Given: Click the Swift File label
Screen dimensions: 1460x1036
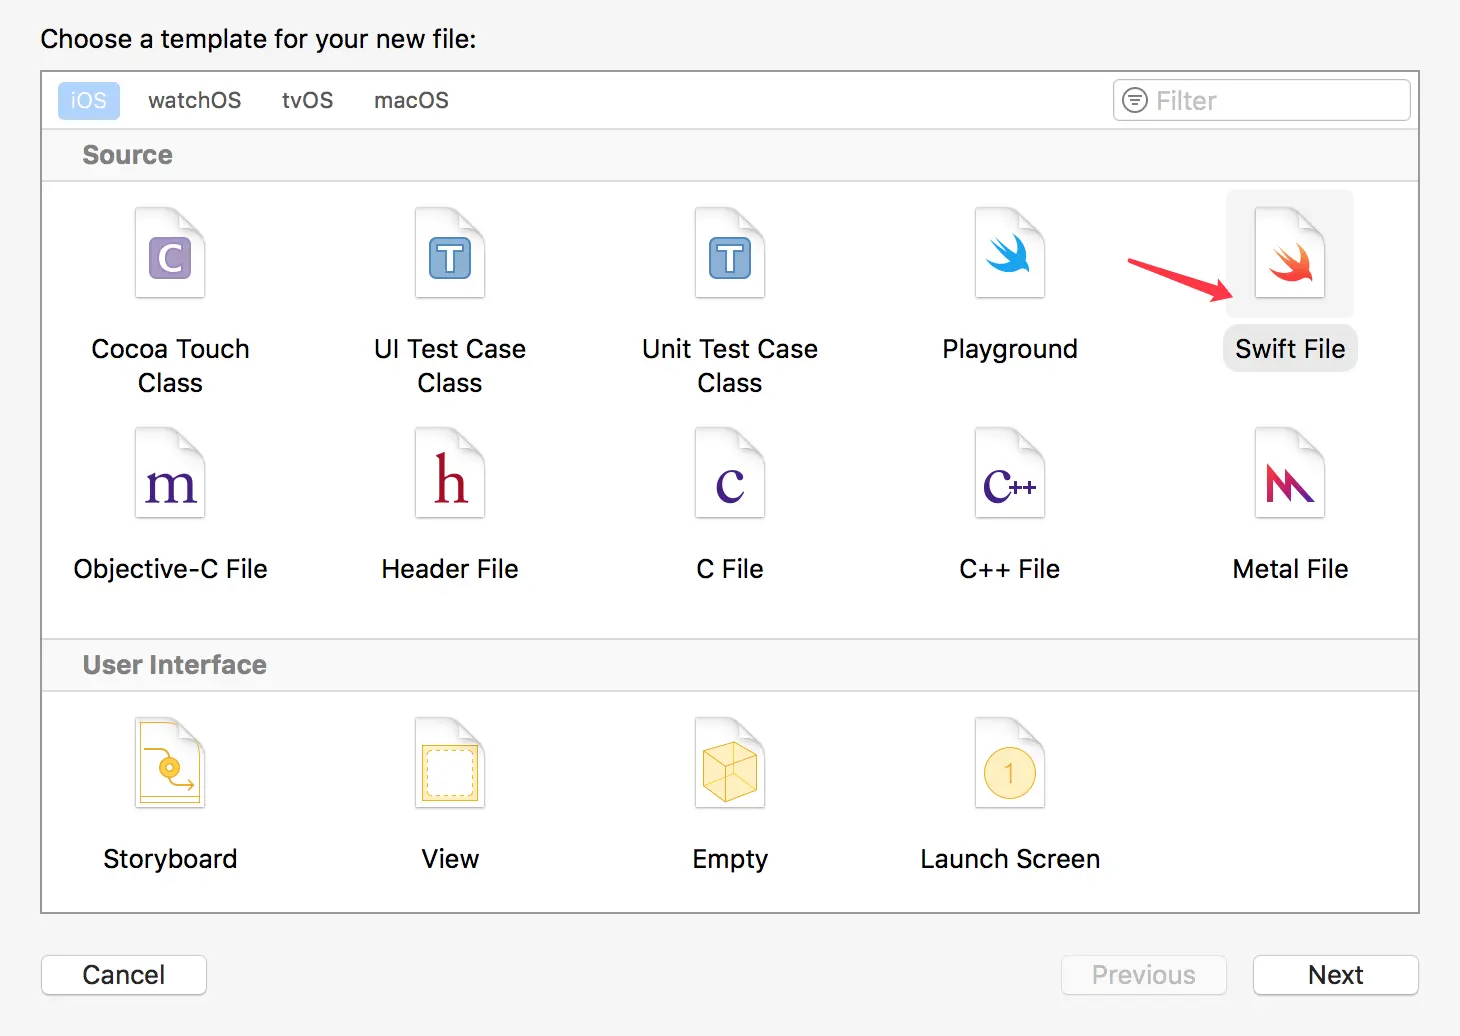Looking at the screenshot, I should 1290,349.
